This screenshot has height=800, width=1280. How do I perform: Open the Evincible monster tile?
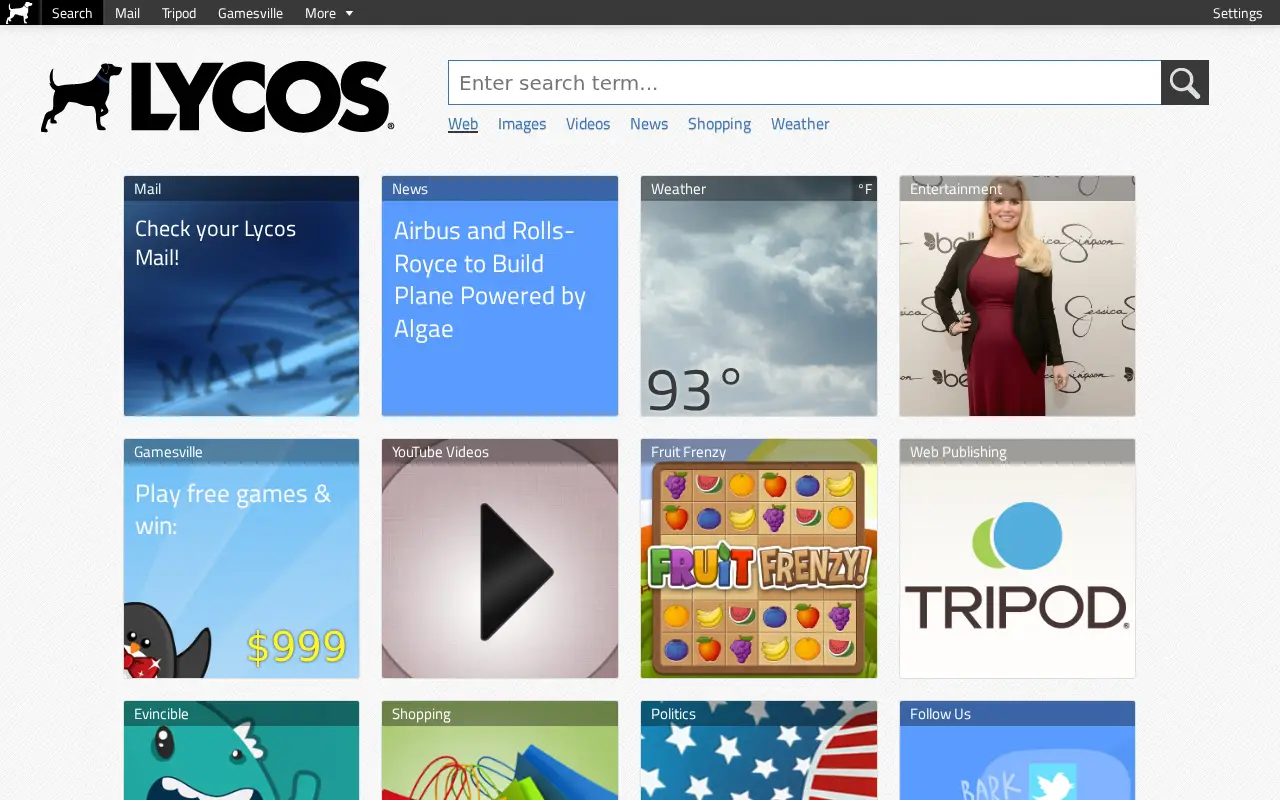tap(241, 750)
